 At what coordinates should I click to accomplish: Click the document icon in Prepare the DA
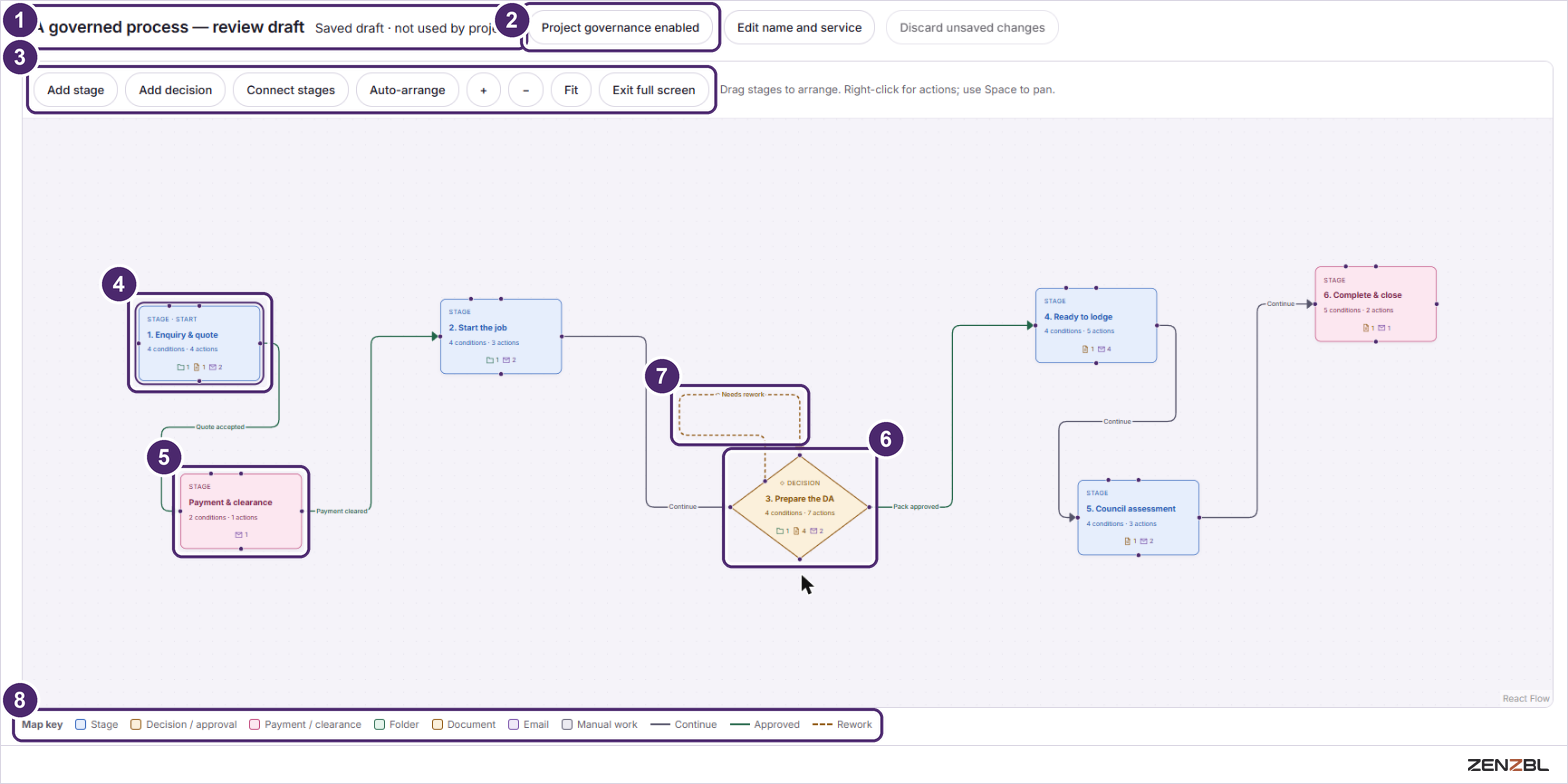pyautogui.click(x=796, y=531)
